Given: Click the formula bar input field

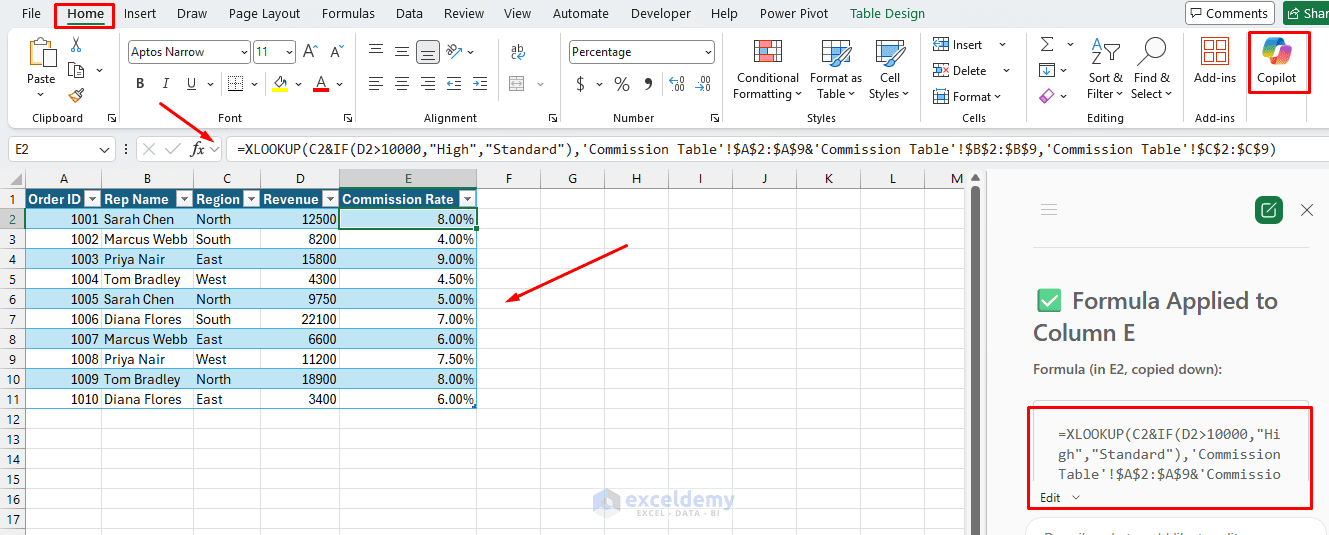Looking at the screenshot, I should point(778,149).
